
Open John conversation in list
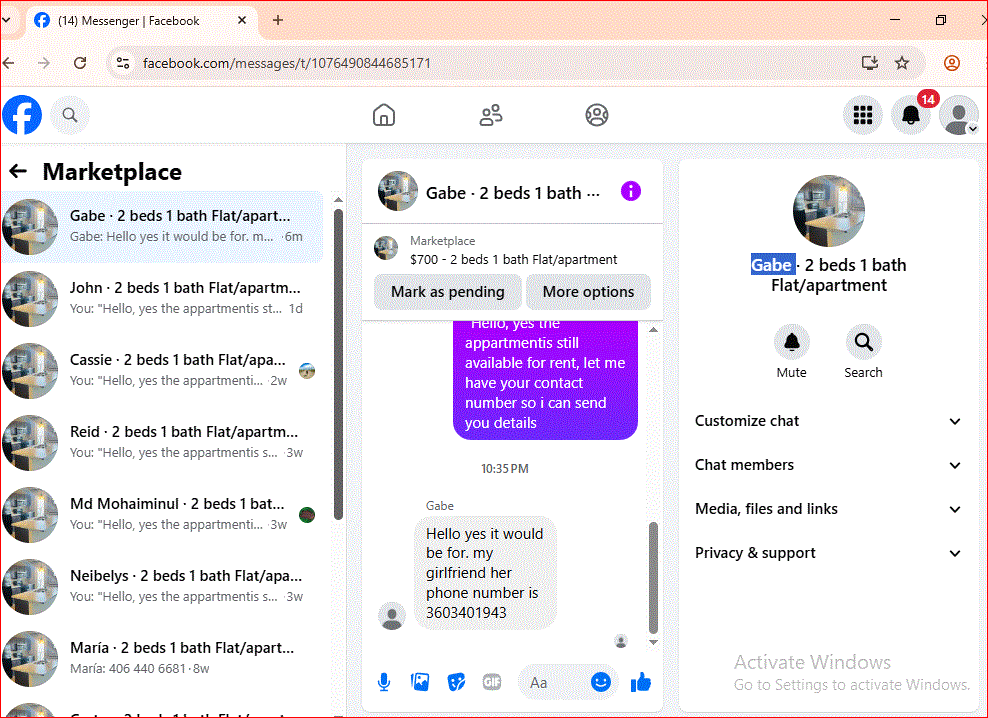[162, 298]
